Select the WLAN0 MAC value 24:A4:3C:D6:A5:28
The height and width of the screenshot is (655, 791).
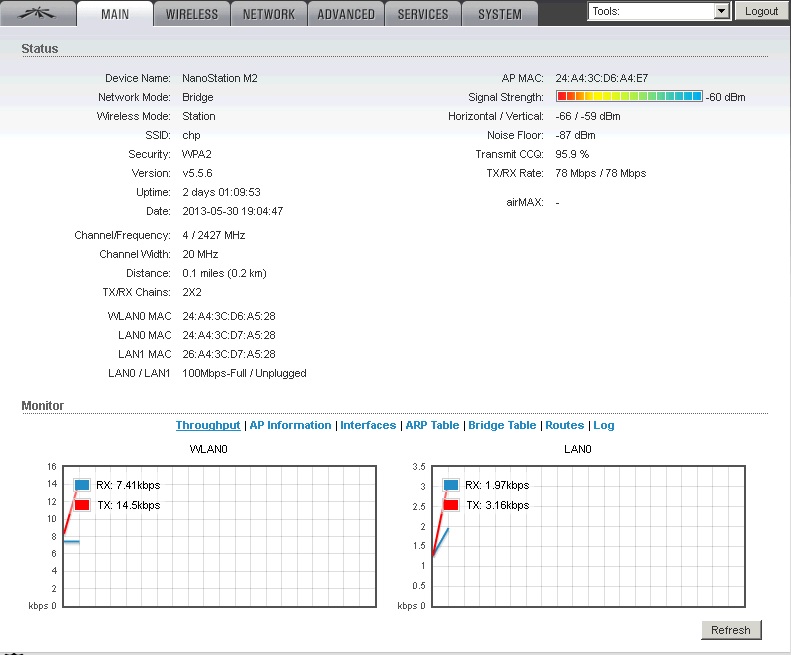(229, 316)
